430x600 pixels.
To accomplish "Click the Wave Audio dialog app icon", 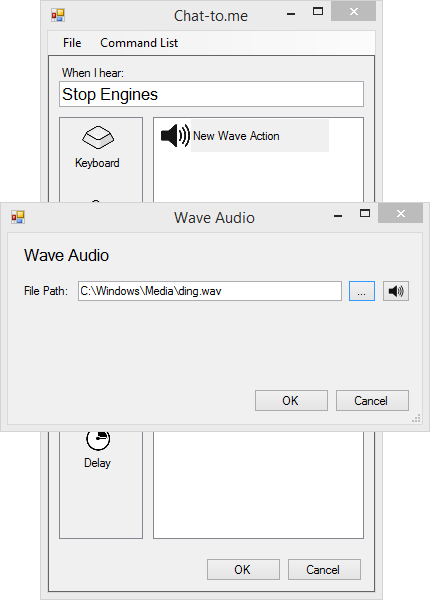I will coord(18,217).
